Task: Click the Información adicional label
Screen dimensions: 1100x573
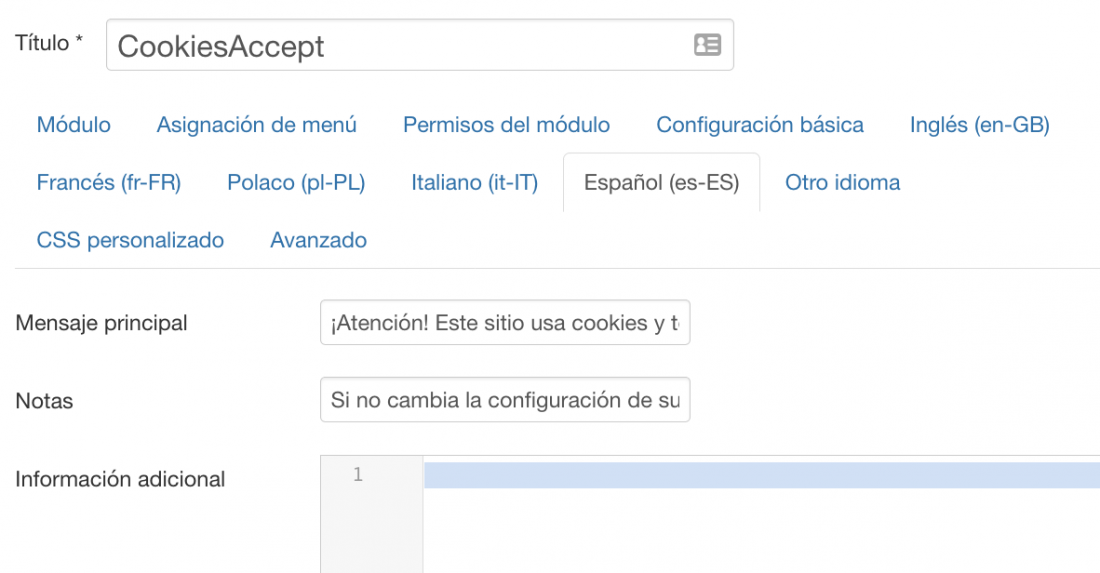Action: point(120,479)
